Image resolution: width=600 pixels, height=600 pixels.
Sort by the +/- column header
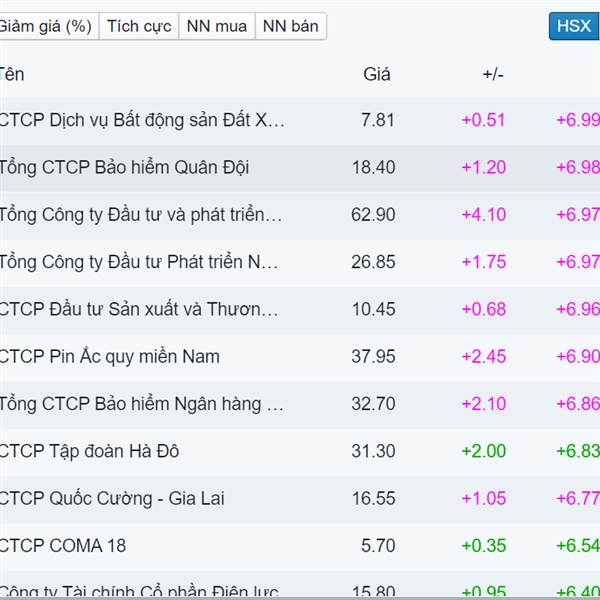click(493, 74)
